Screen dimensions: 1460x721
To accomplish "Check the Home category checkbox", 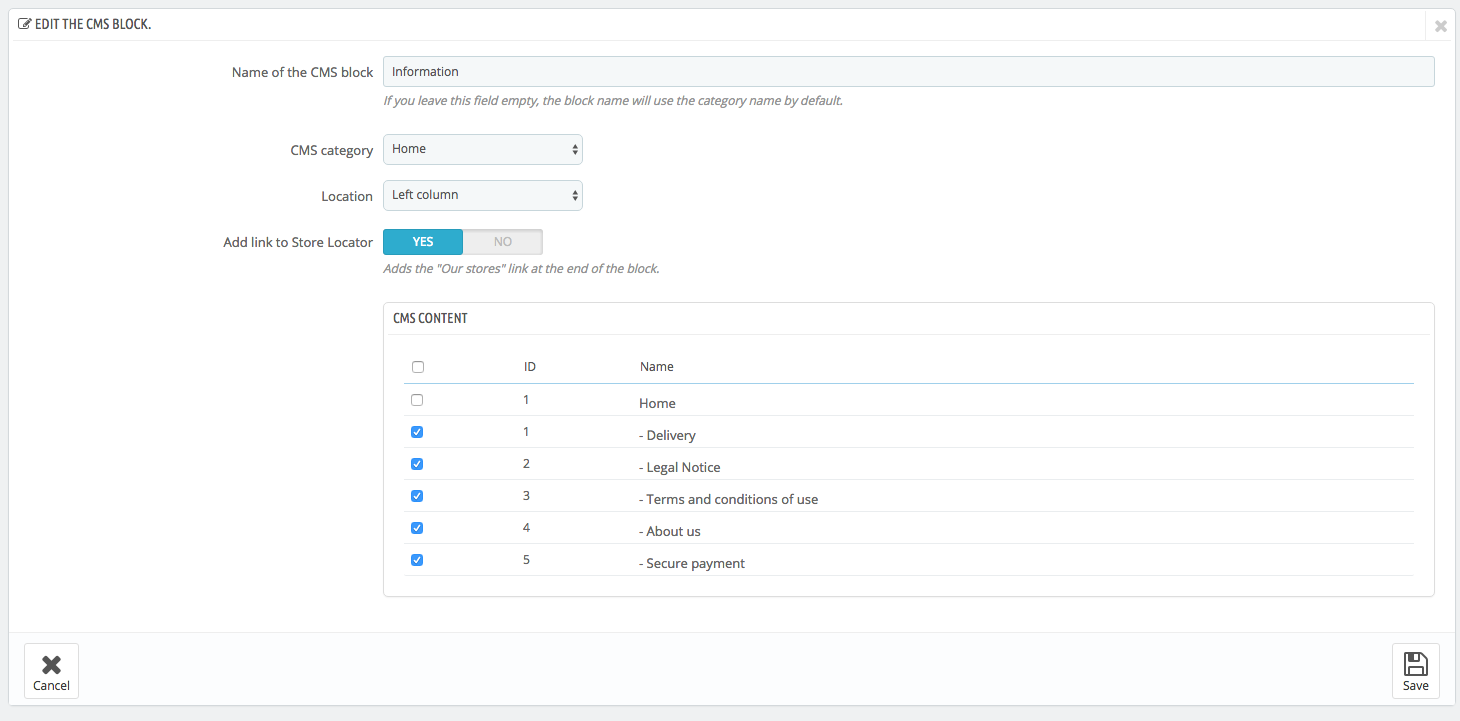I will [417, 400].
